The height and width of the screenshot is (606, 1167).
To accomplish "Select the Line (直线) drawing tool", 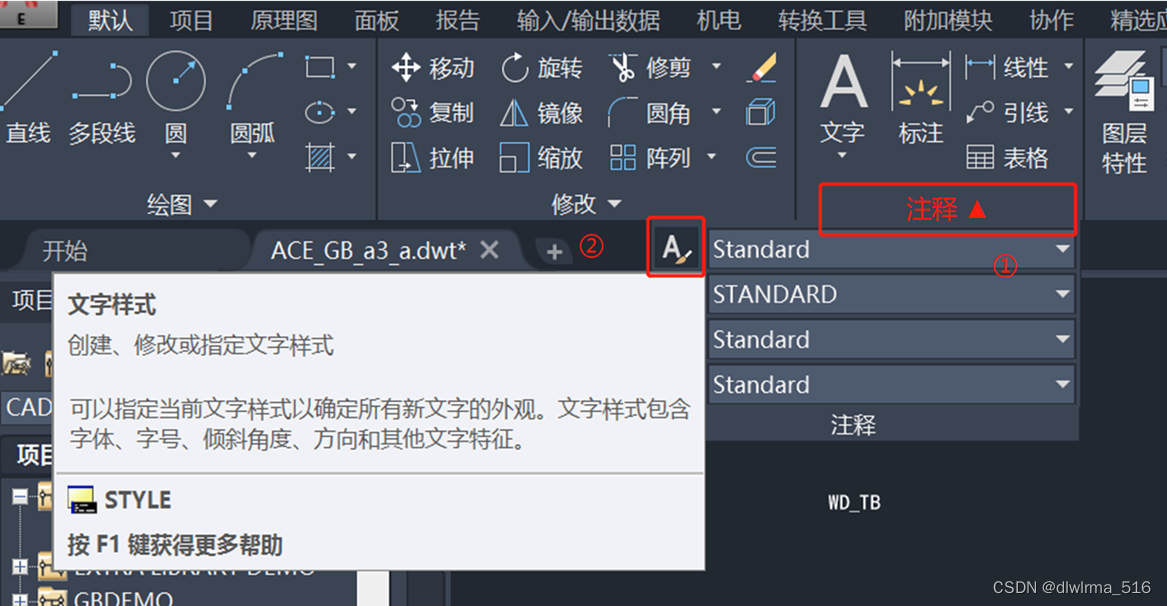I will pyautogui.click(x=27, y=95).
